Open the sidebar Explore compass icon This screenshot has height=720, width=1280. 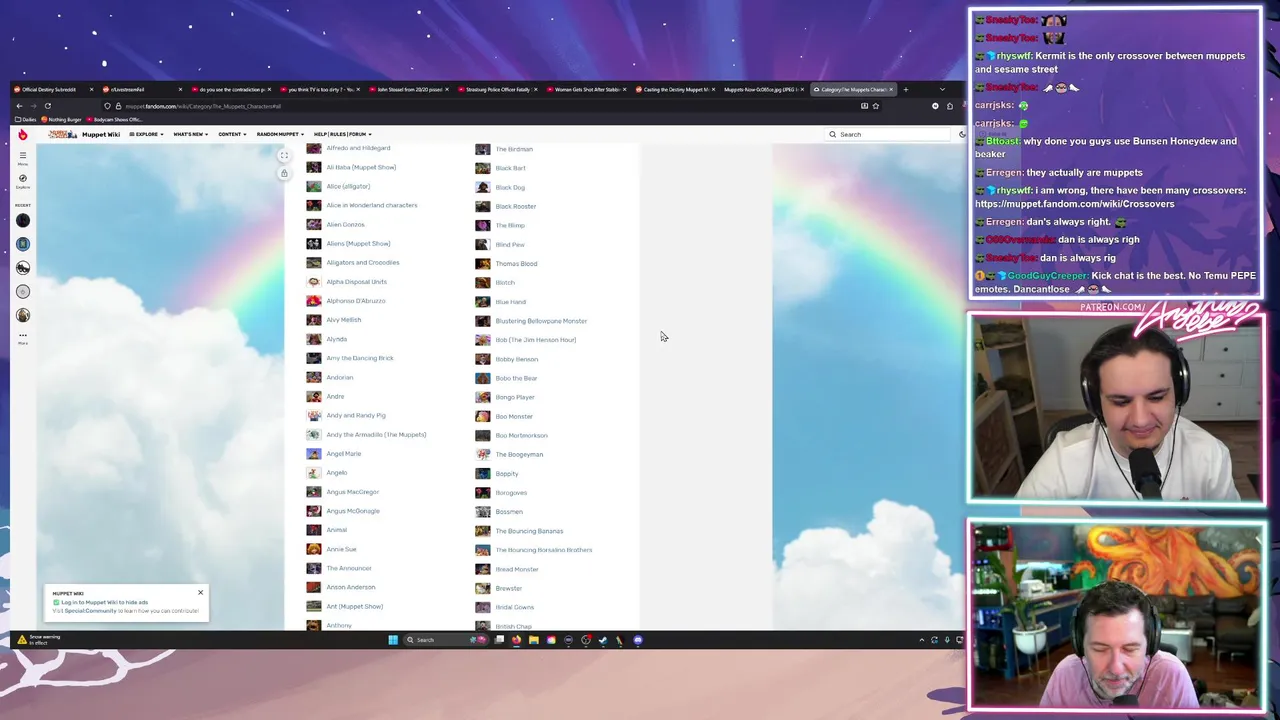(22, 180)
